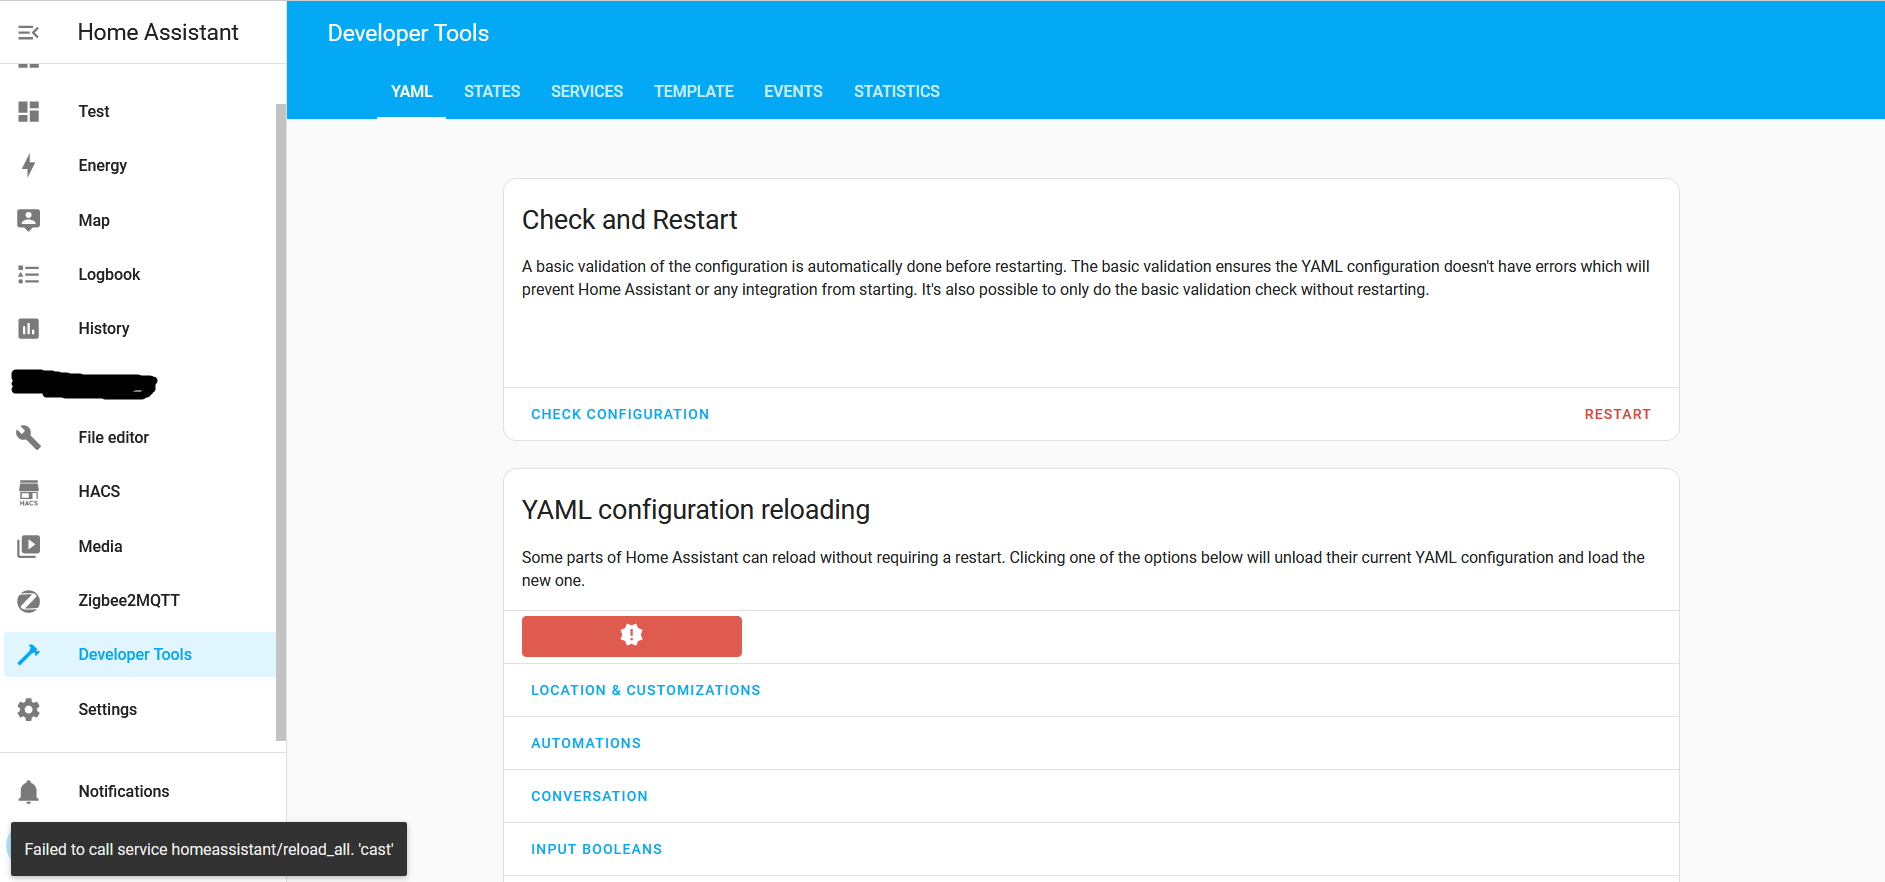Click the red failed reload button

(x=632, y=636)
